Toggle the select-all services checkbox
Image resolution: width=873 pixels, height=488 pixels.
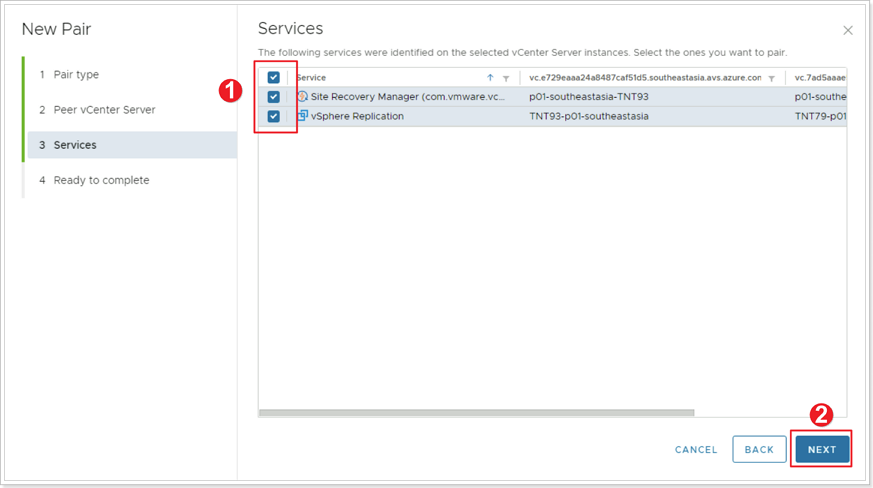273,77
